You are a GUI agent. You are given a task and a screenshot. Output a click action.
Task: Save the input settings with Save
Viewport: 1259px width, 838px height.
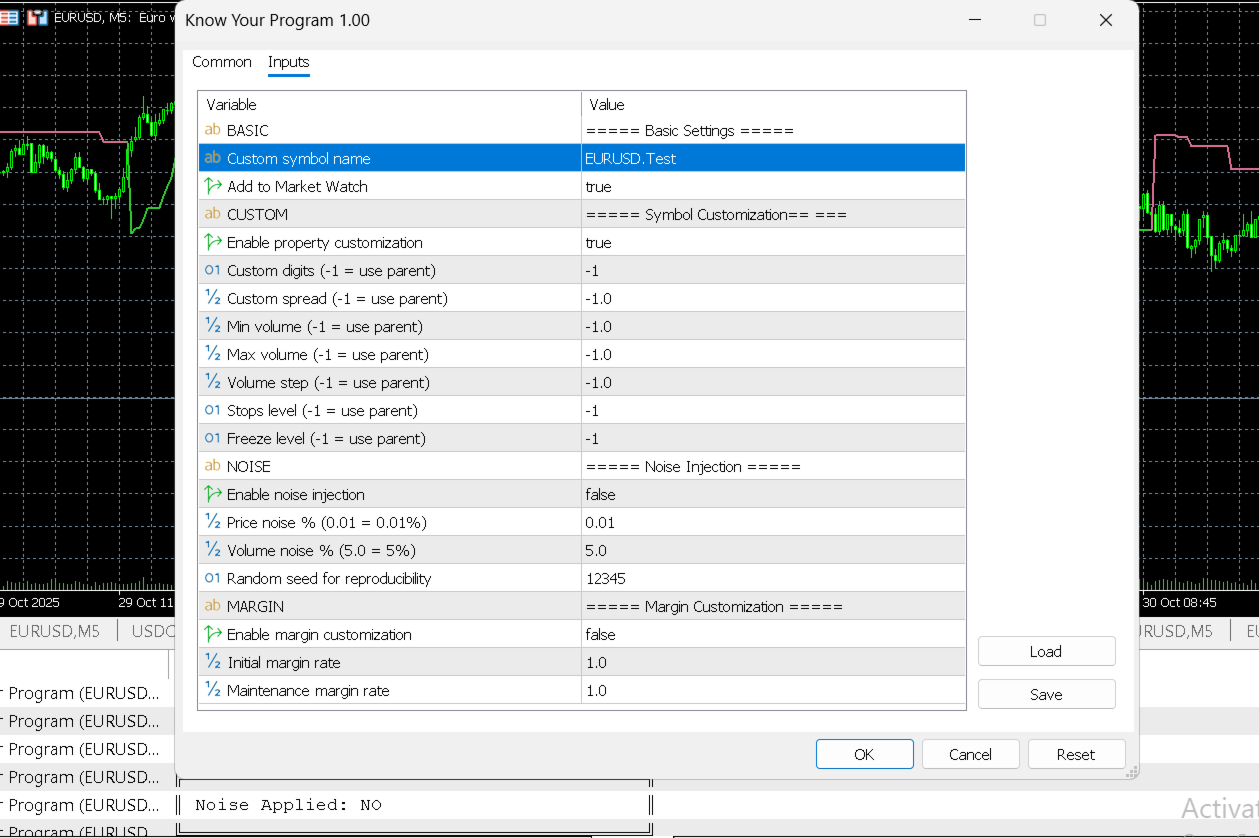click(1046, 694)
